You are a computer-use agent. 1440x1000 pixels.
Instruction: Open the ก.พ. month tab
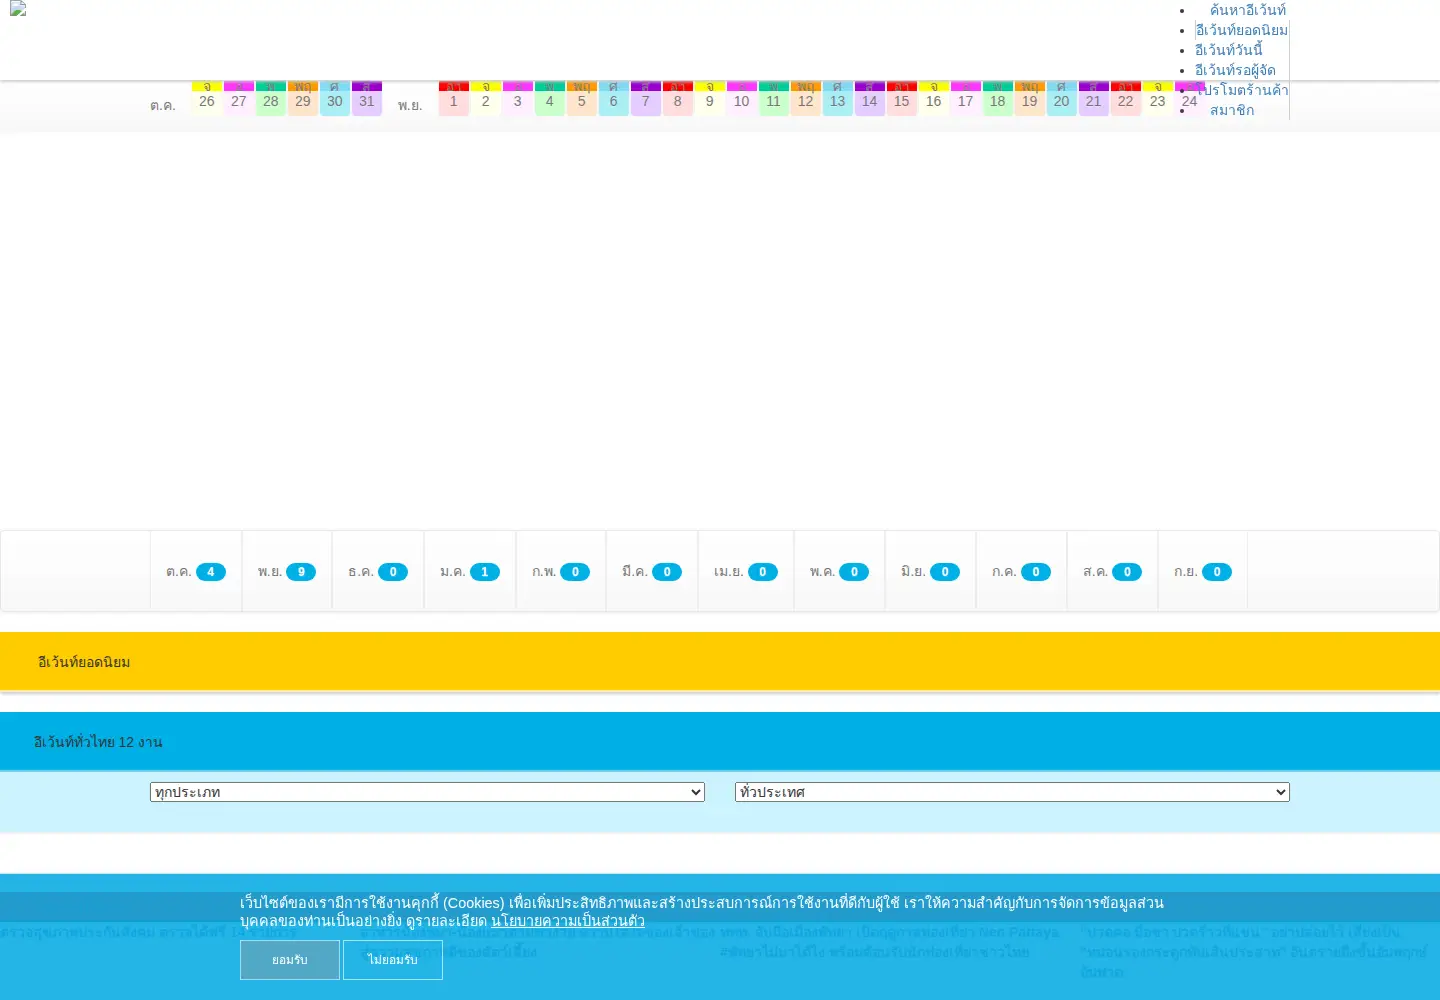(561, 571)
